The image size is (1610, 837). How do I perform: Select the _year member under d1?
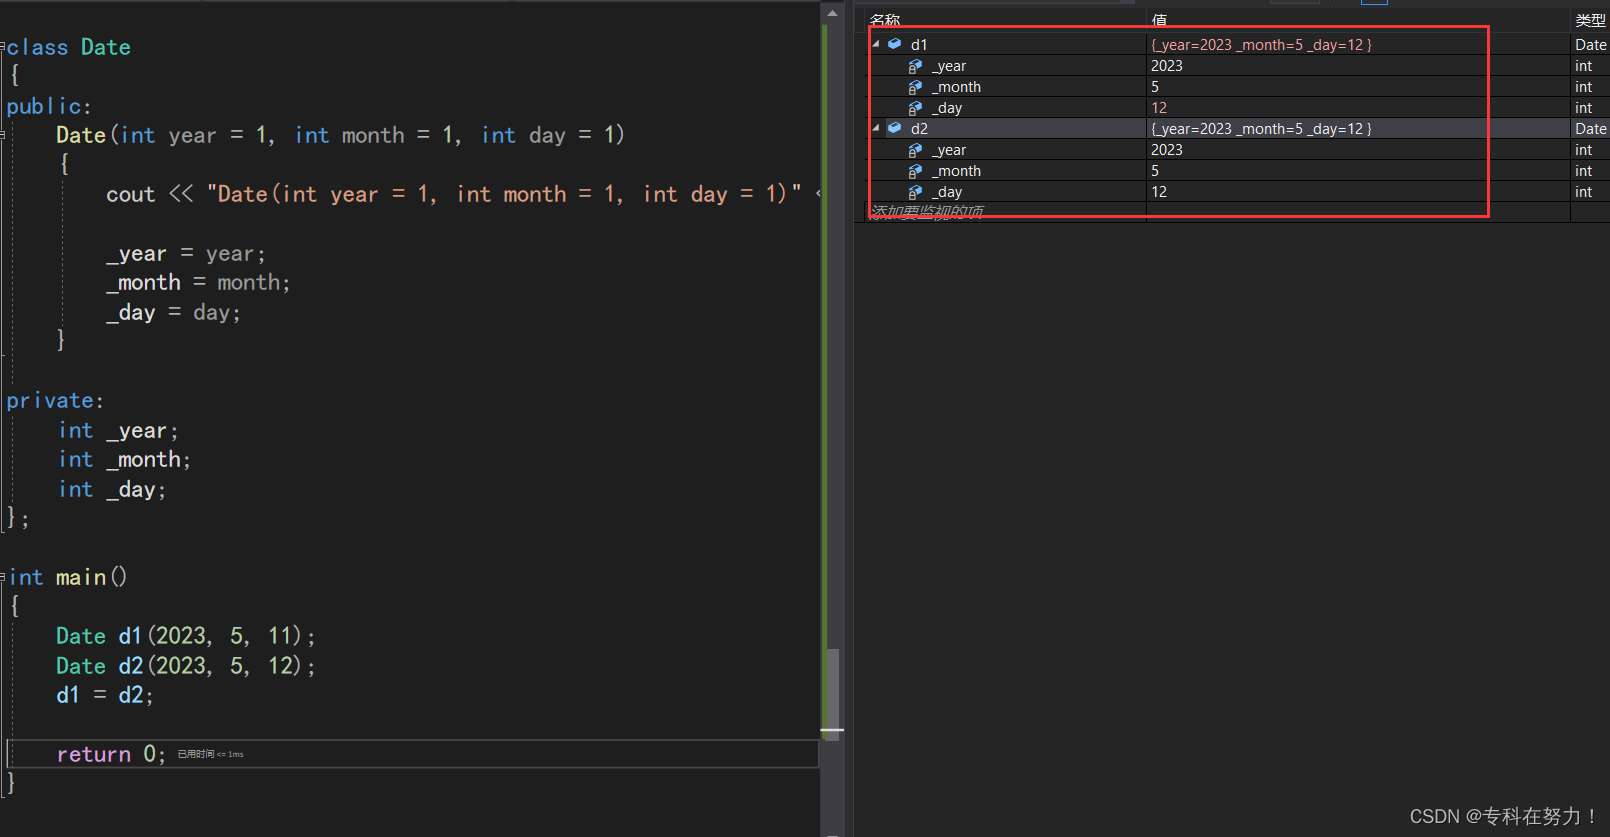[949, 66]
